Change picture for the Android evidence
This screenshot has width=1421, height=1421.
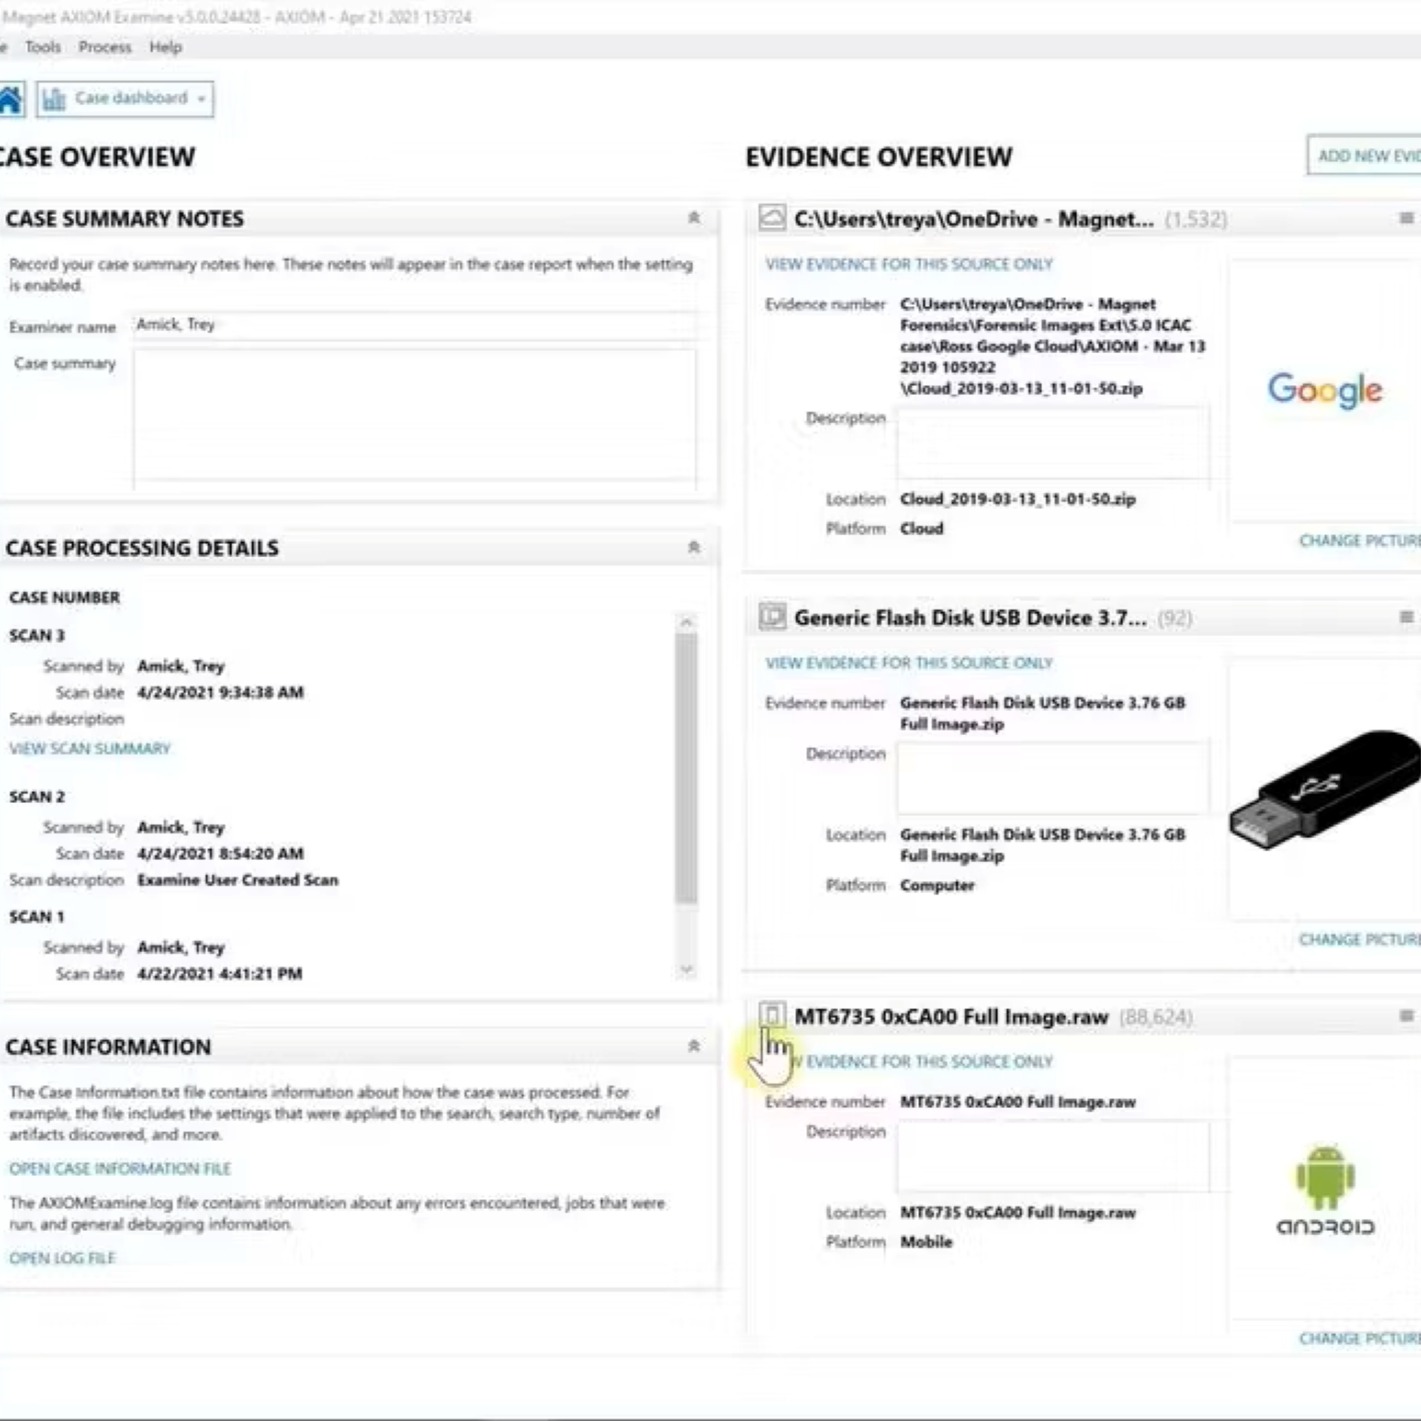pyautogui.click(x=1359, y=1339)
